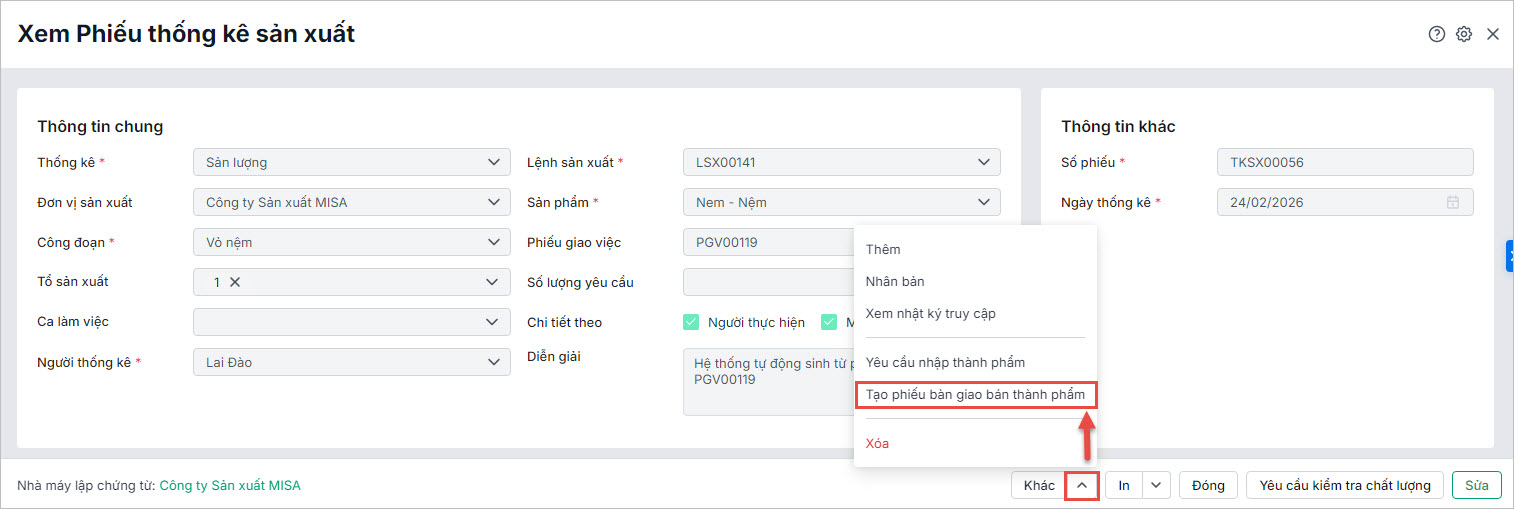Select Tạo phiếu bàn giao bán thành phẩm
1514x509 pixels.
[x=975, y=395]
